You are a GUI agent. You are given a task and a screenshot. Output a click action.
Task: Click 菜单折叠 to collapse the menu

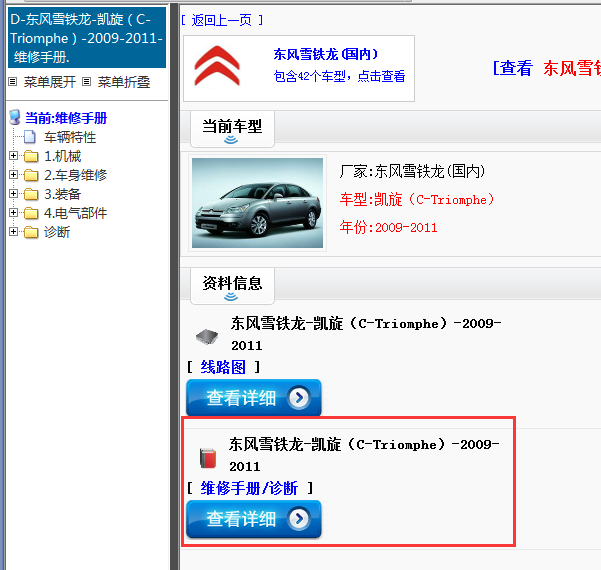pyautogui.click(x=124, y=82)
